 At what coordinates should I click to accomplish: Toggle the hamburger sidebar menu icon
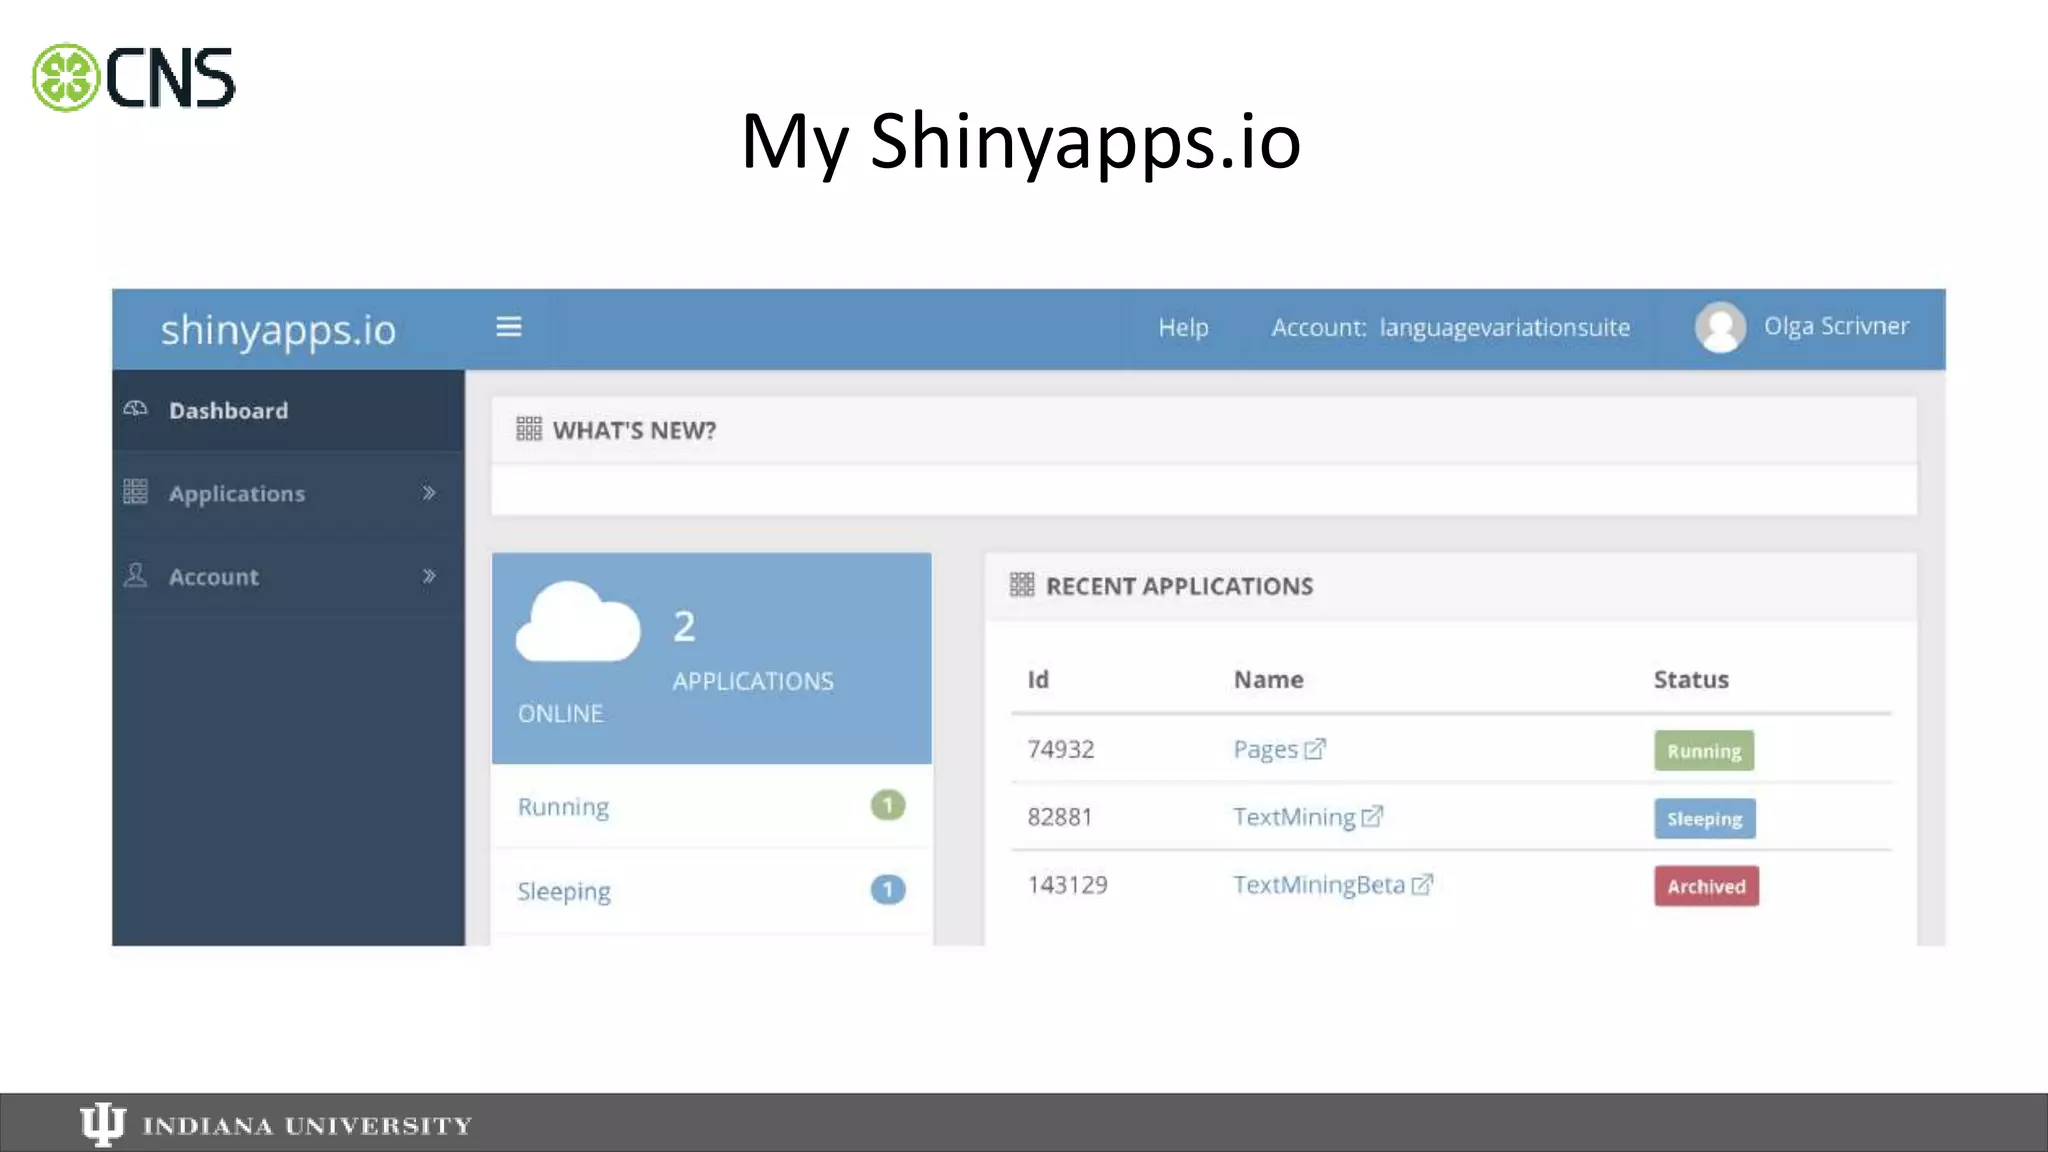click(x=509, y=327)
